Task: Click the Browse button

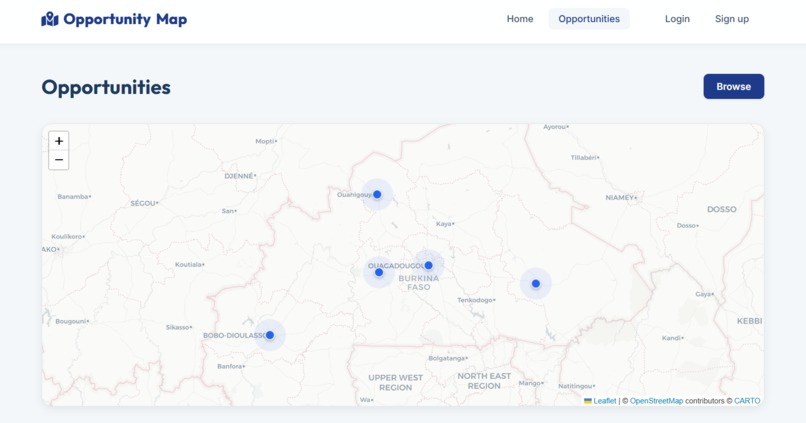Action: click(x=734, y=86)
